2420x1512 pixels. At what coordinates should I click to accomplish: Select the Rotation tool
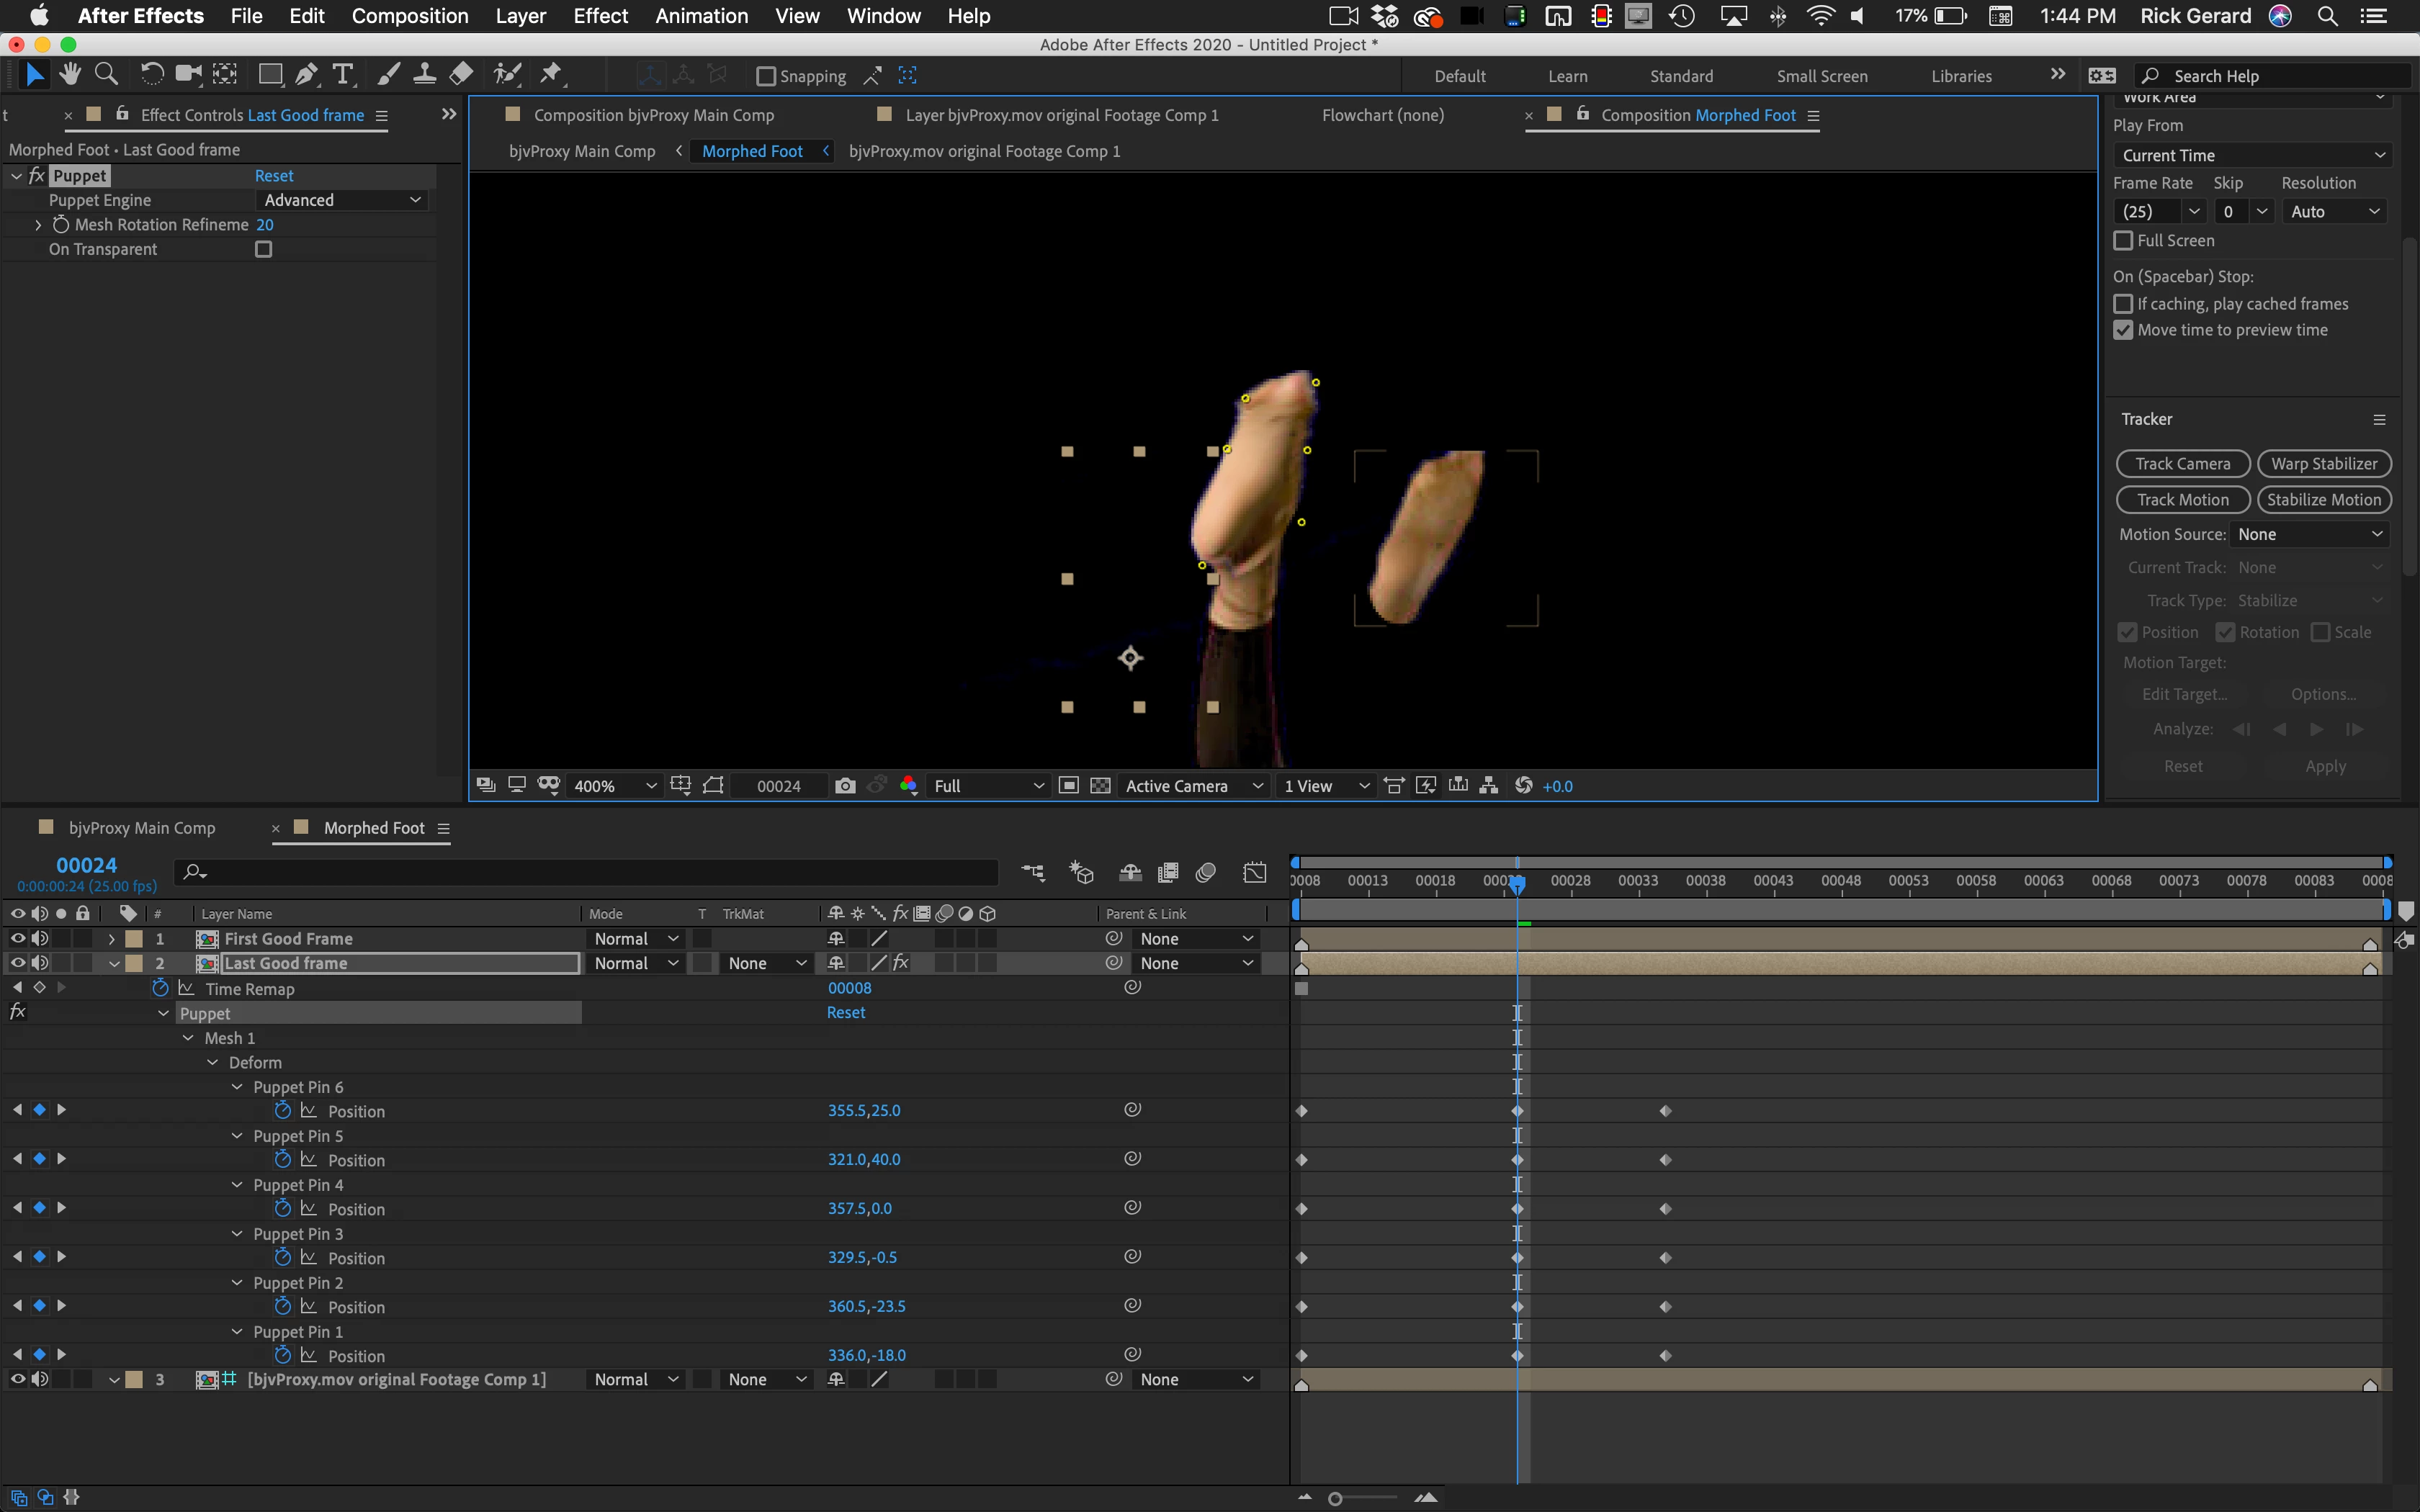pos(151,74)
